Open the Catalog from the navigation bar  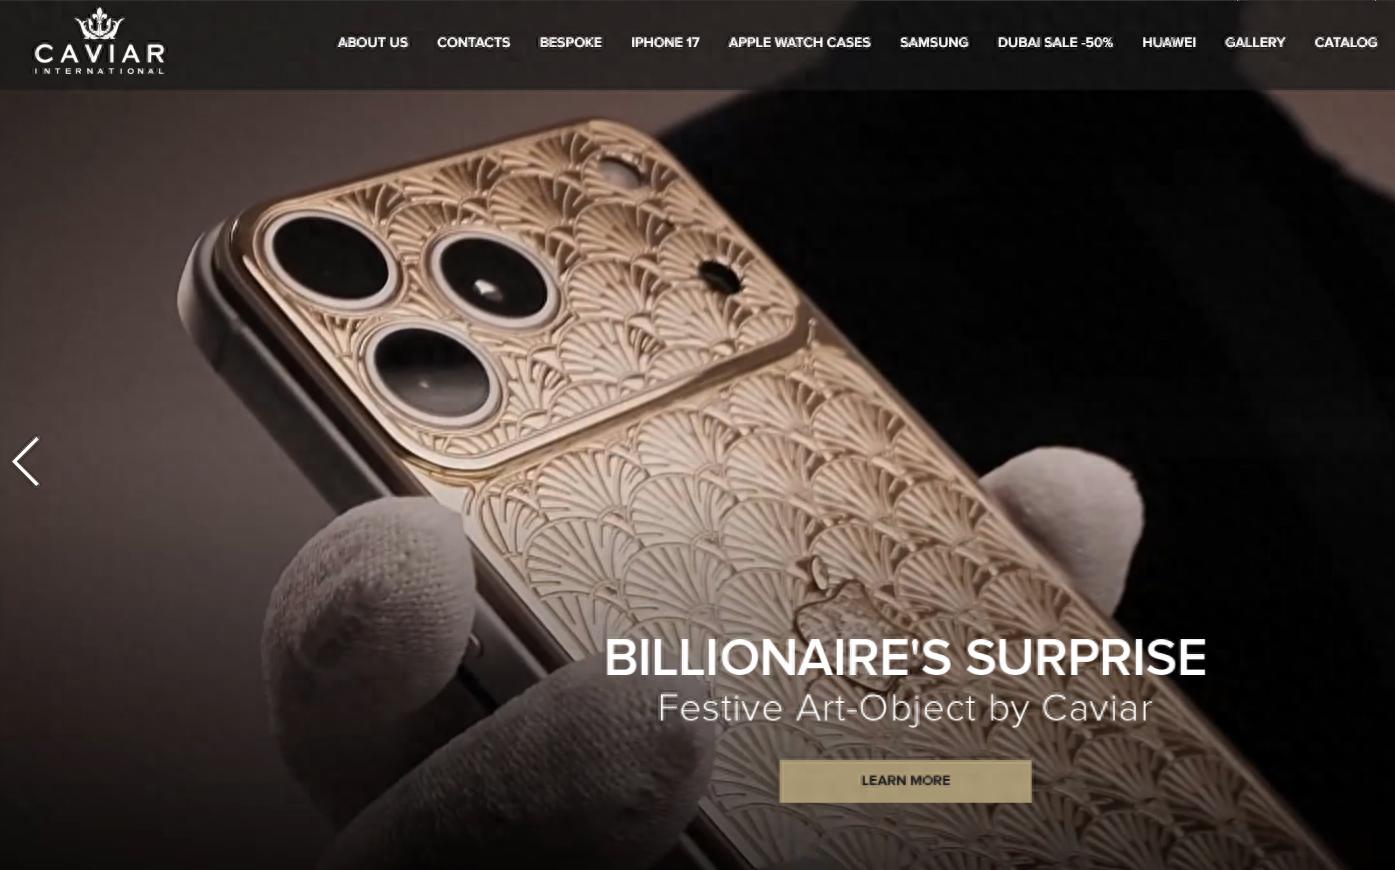coord(1346,42)
